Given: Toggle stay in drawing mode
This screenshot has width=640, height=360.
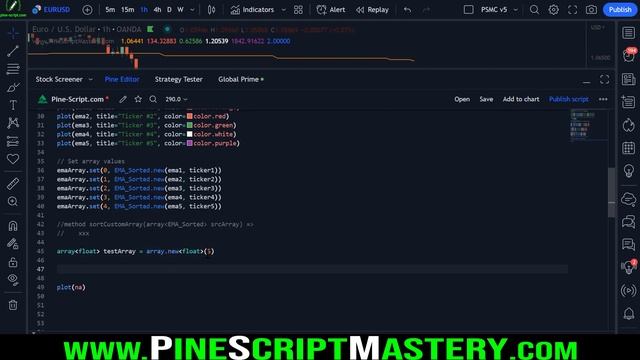Looking at the screenshot, I should click(x=13, y=244).
